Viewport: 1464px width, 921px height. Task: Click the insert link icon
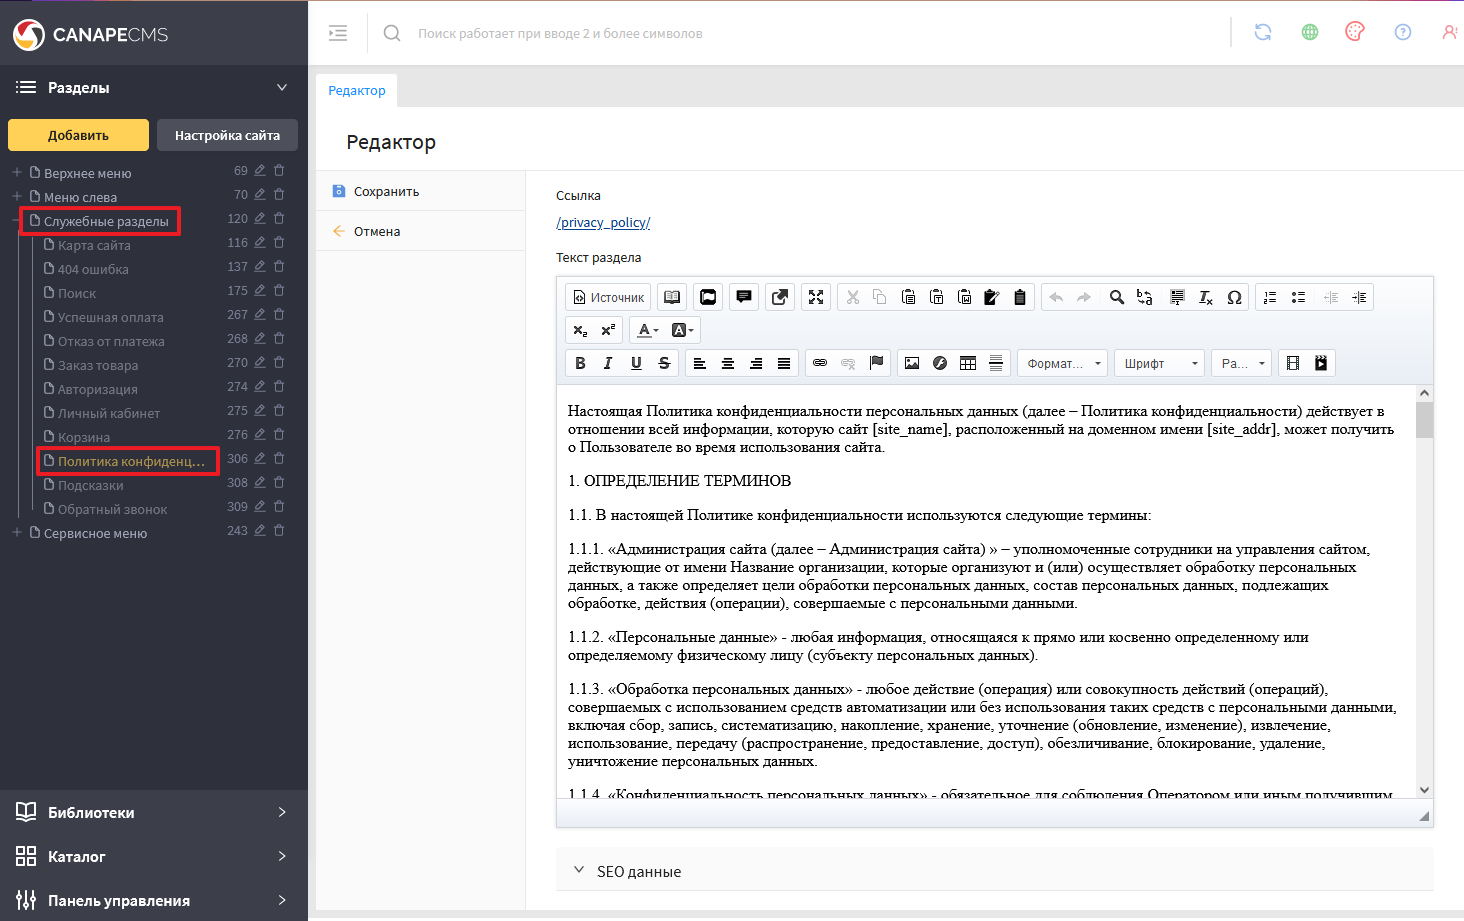tap(820, 363)
